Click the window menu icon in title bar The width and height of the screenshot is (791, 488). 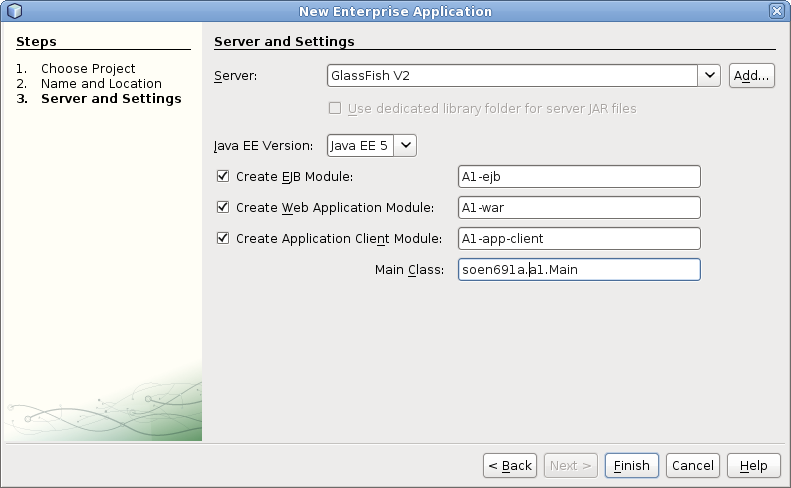(13, 11)
